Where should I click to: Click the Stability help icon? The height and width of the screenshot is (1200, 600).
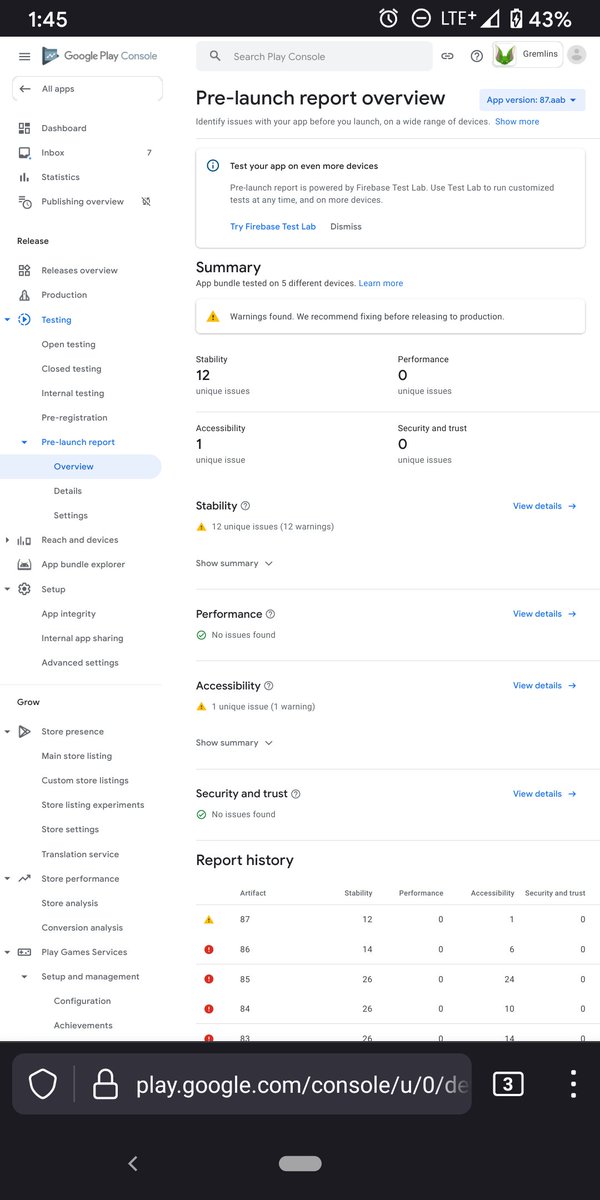(x=246, y=506)
